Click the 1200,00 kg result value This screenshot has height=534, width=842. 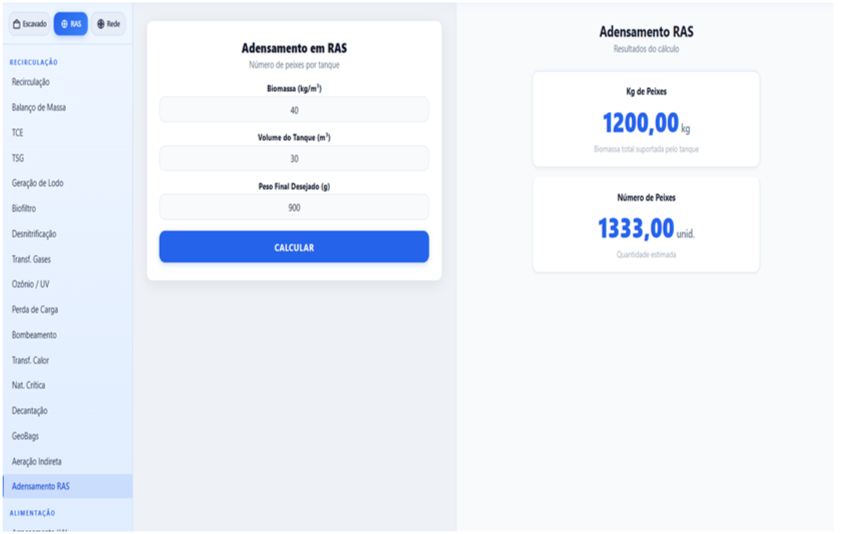point(646,123)
